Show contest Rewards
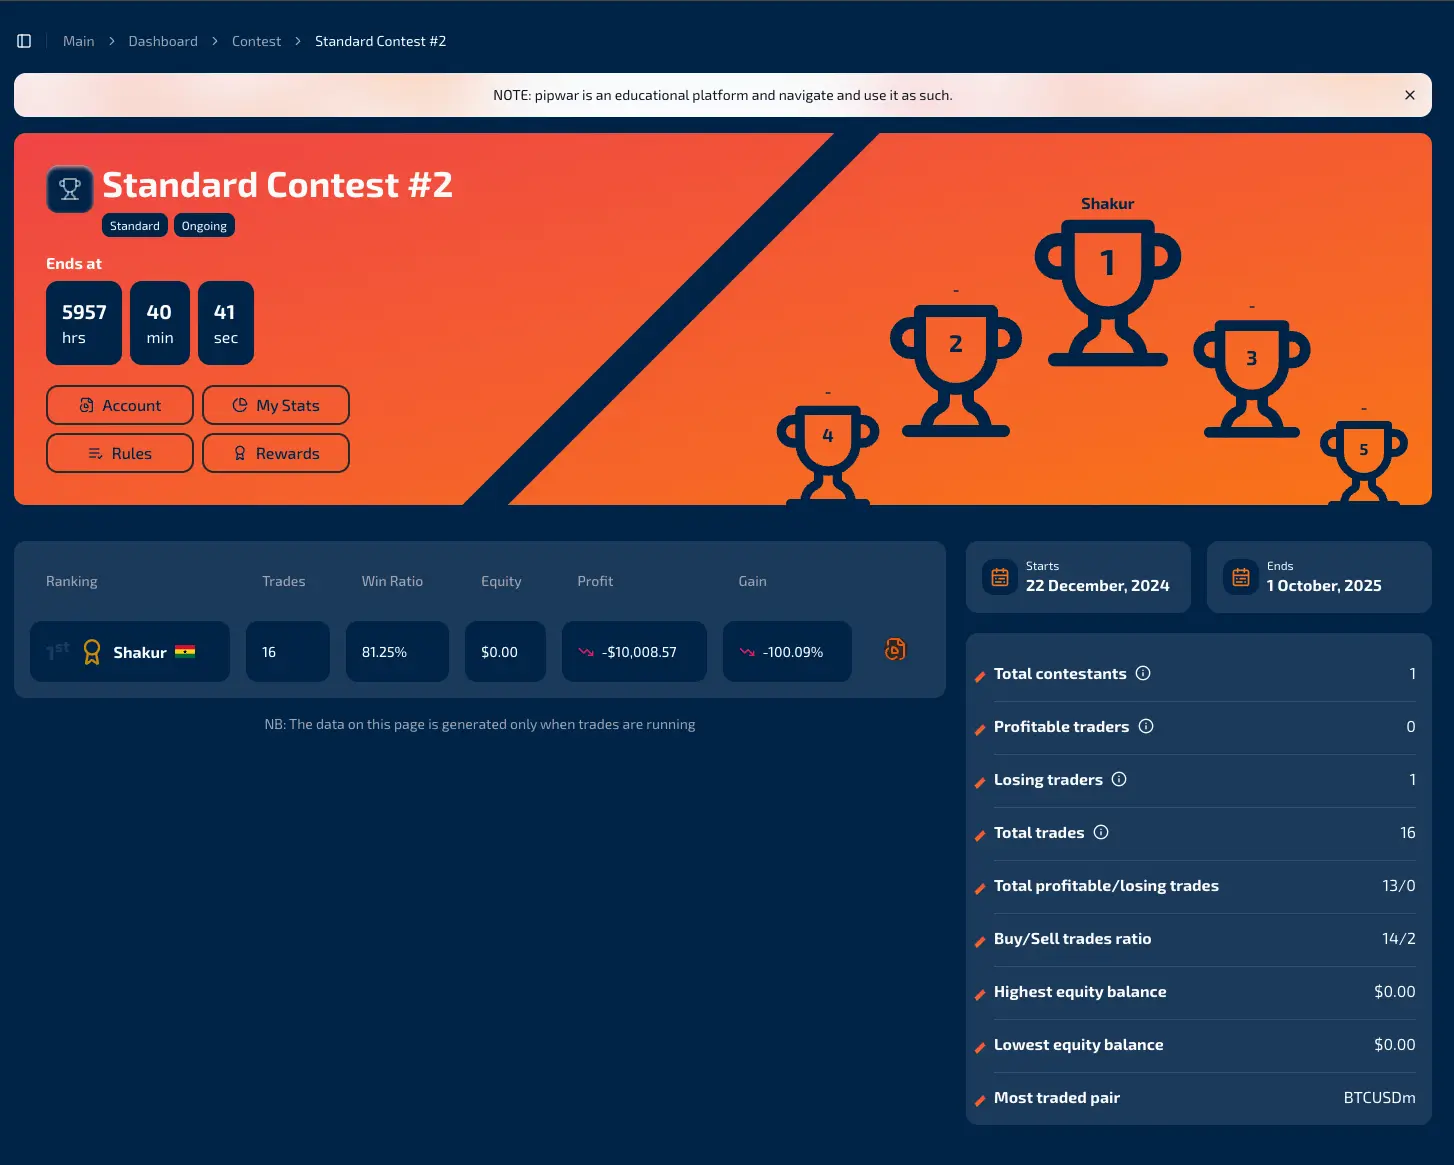This screenshot has width=1454, height=1165. (x=276, y=453)
